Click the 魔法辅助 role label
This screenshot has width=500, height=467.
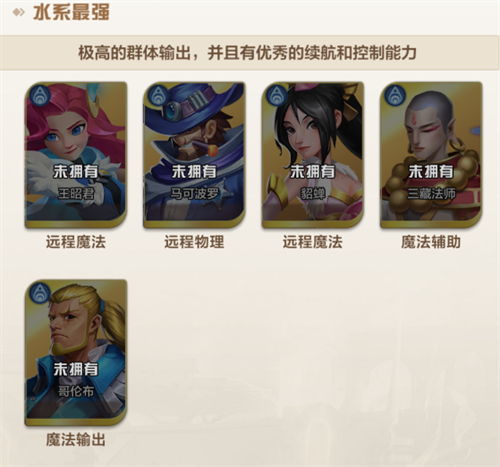pos(431,242)
